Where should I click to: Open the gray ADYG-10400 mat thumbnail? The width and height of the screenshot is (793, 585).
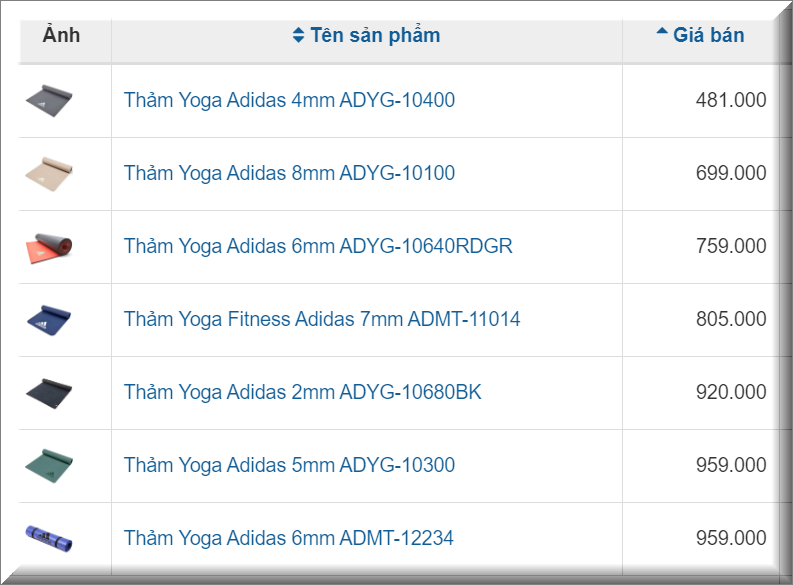click(x=49, y=101)
